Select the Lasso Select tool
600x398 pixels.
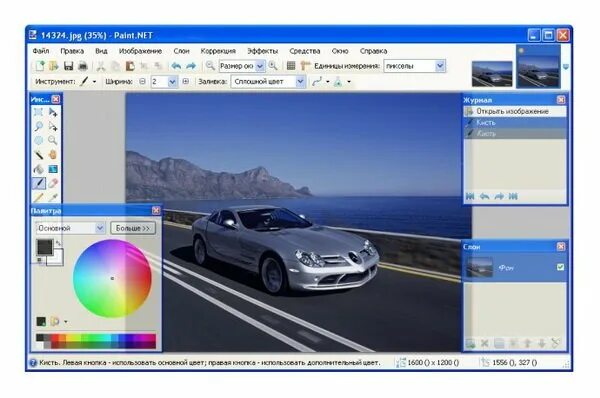38,126
